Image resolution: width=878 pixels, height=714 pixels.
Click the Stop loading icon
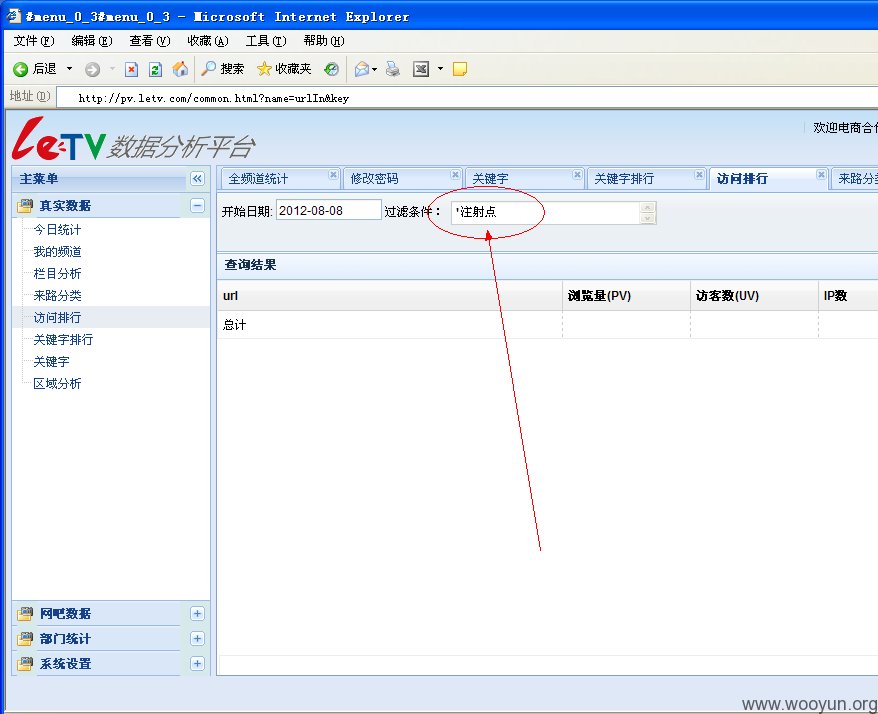click(x=131, y=69)
